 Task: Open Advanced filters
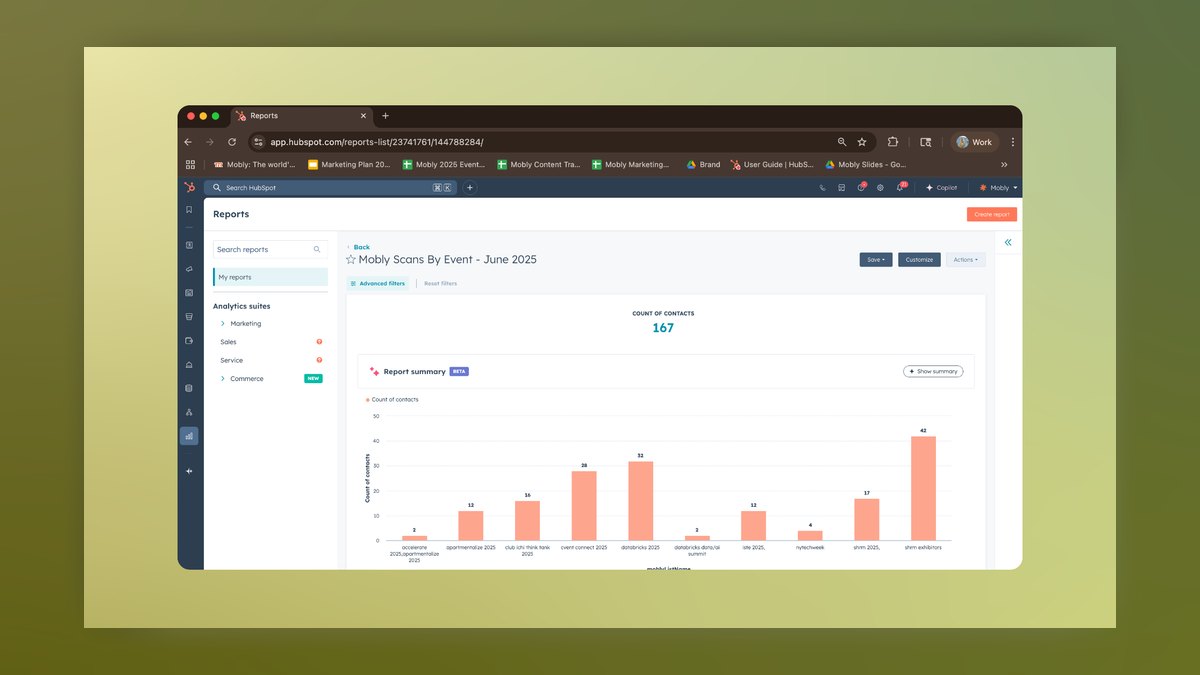pos(378,283)
